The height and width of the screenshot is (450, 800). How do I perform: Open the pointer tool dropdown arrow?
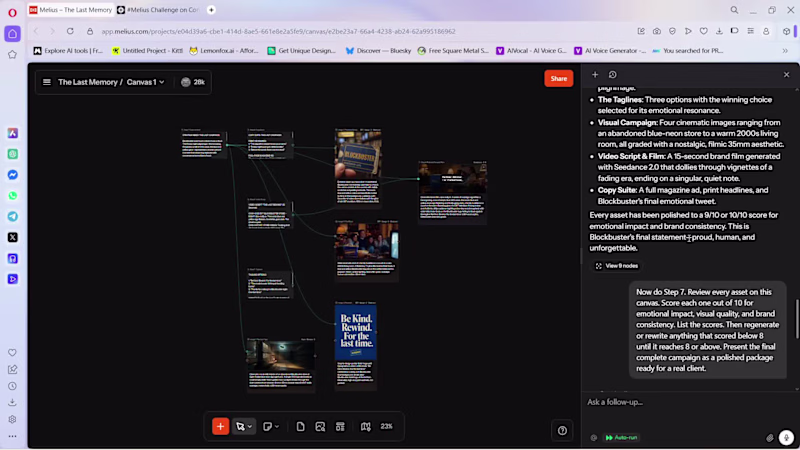[249, 427]
